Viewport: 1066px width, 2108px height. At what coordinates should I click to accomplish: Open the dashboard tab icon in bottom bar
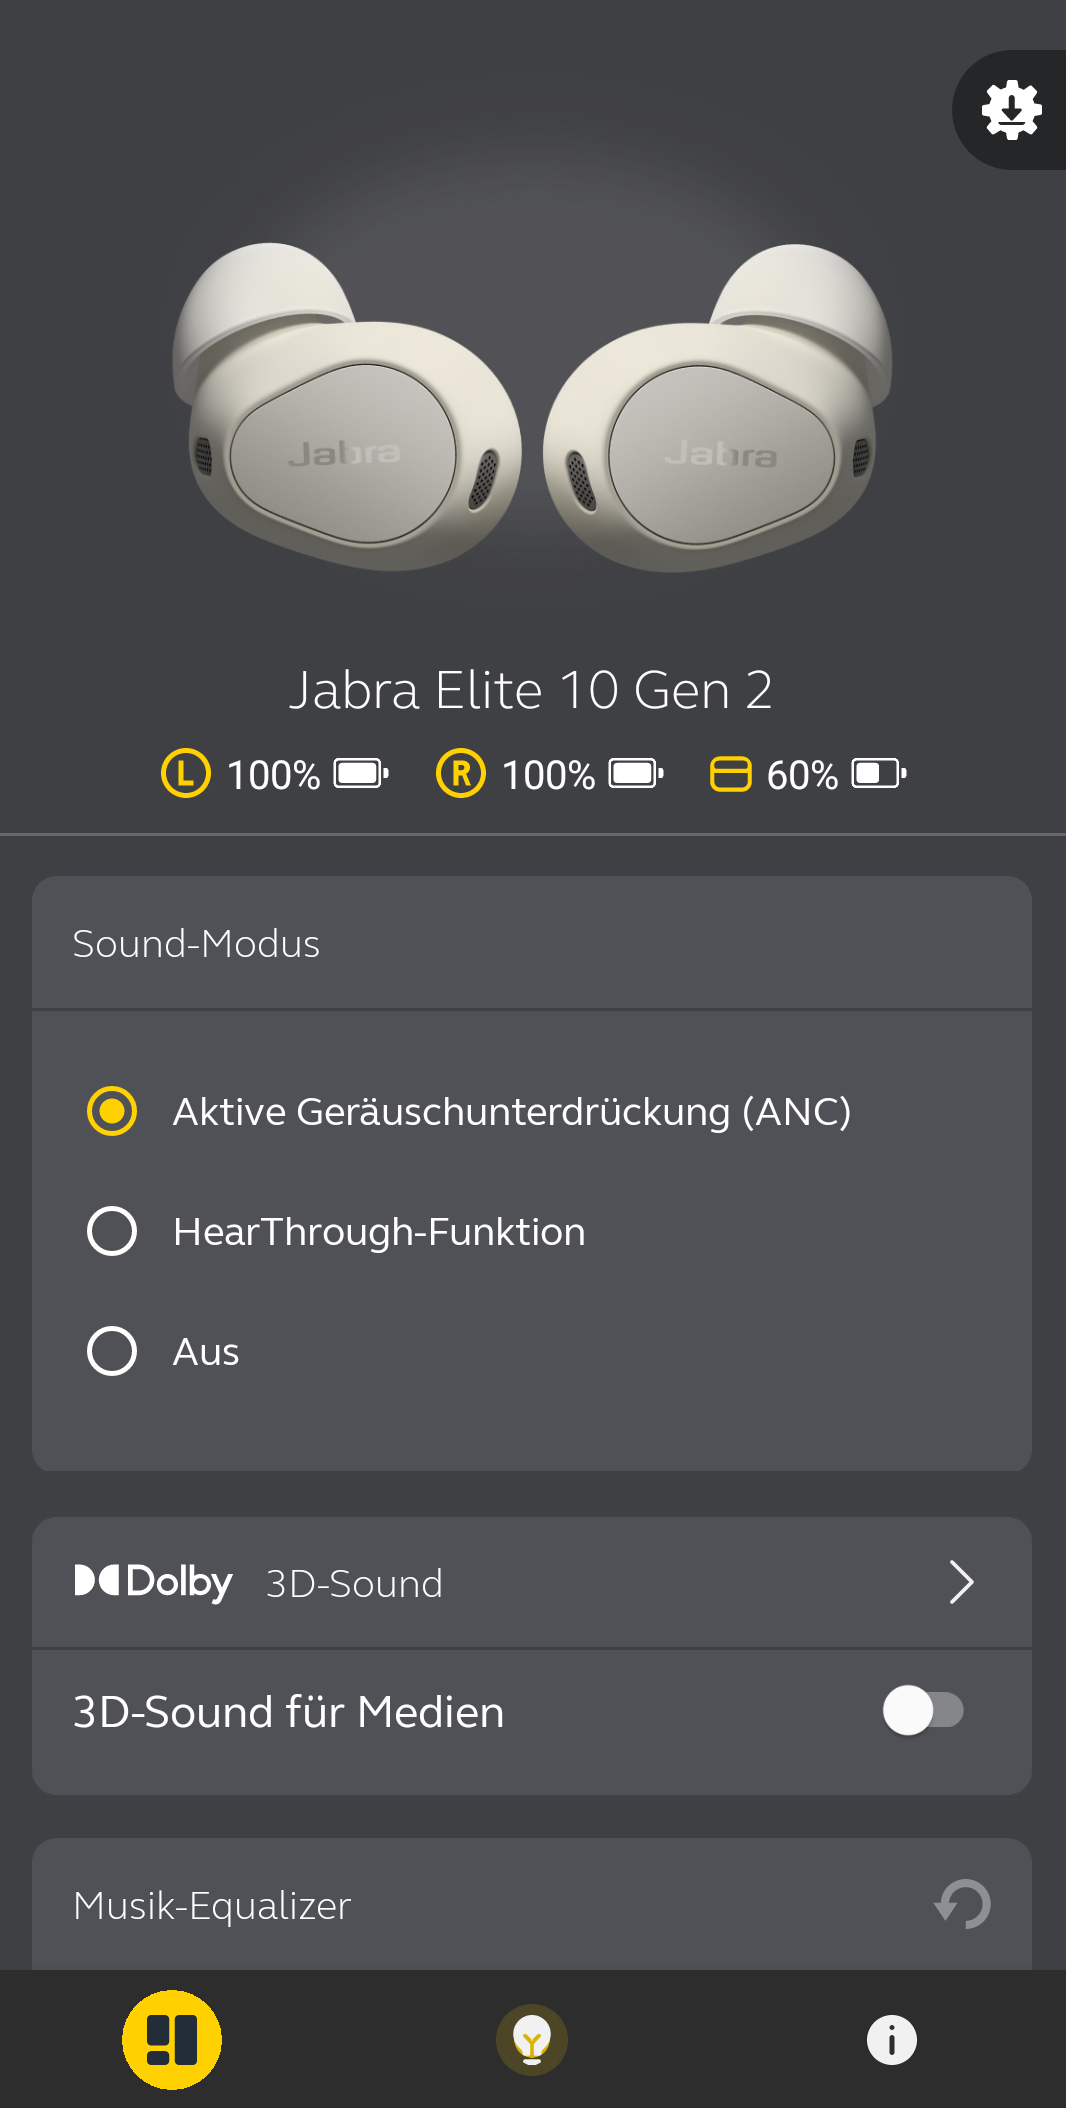(x=172, y=2040)
